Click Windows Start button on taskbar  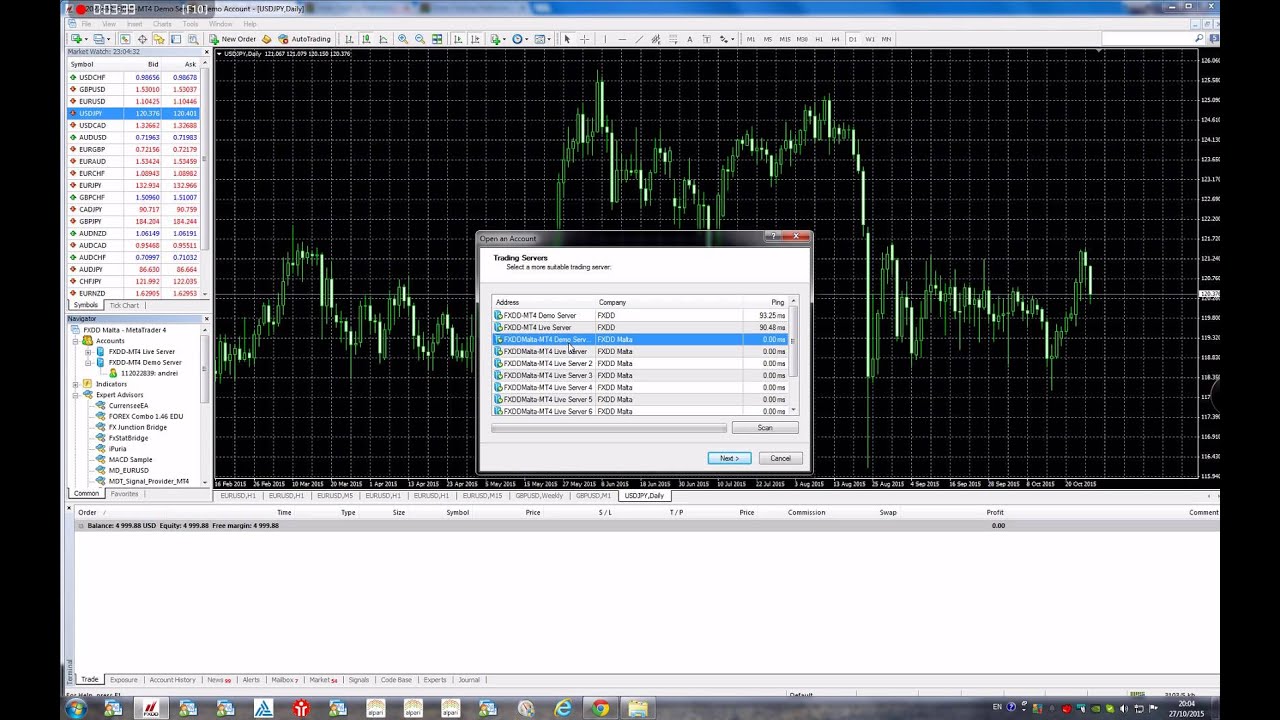tap(75, 709)
